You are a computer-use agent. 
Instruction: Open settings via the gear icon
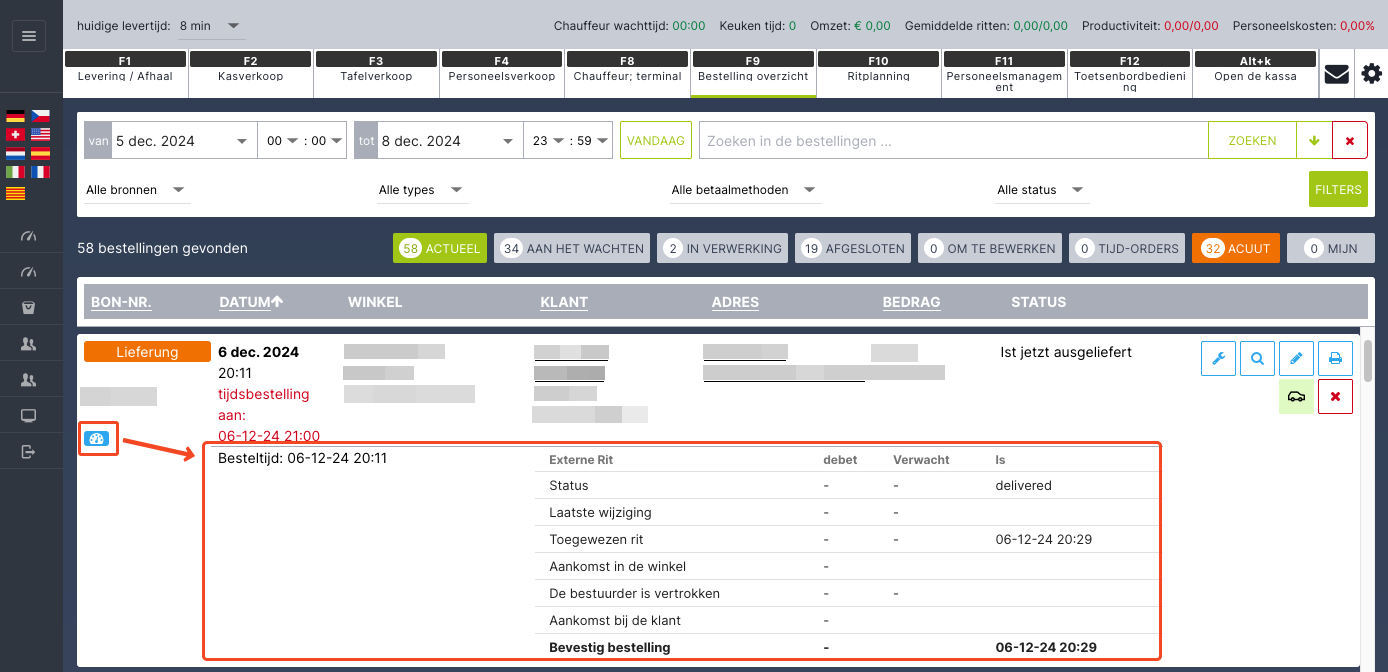[1371, 74]
